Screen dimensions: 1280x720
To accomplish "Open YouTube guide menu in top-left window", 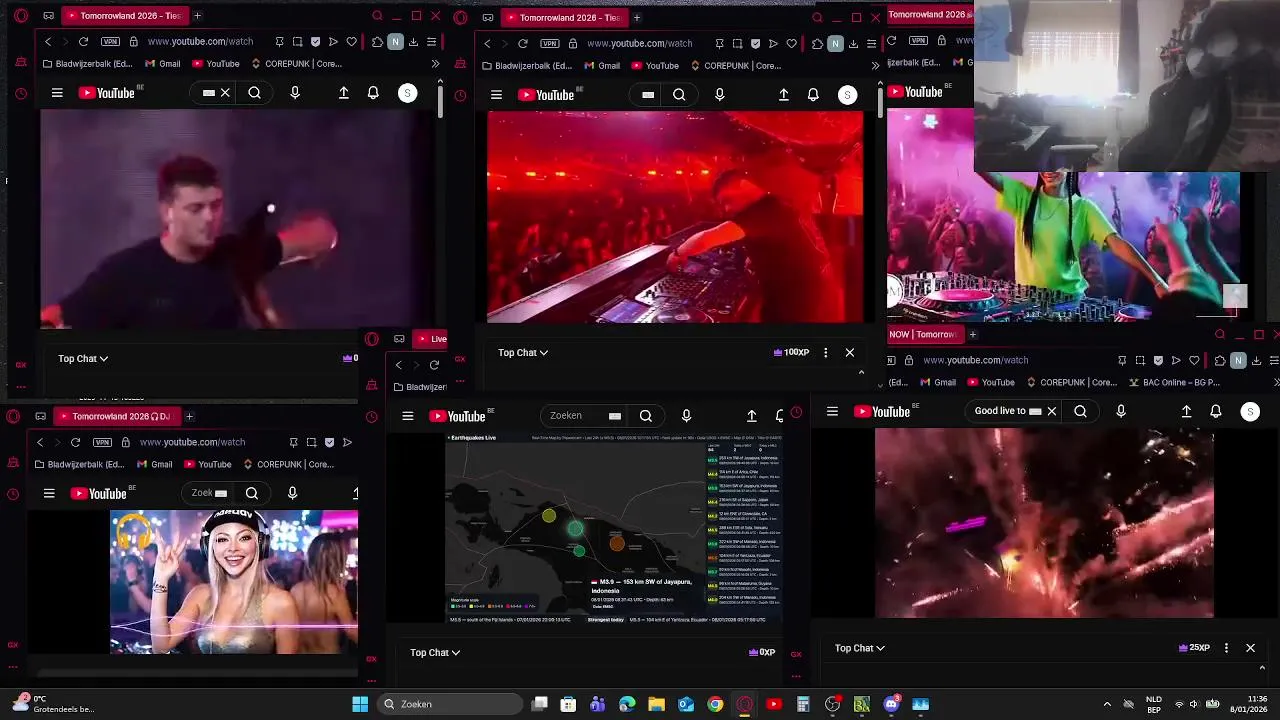I will [x=57, y=93].
